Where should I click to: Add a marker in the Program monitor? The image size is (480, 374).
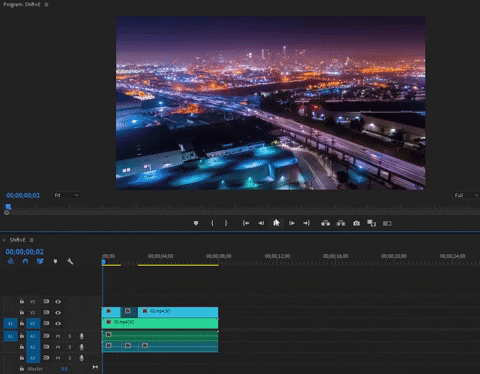(196, 223)
